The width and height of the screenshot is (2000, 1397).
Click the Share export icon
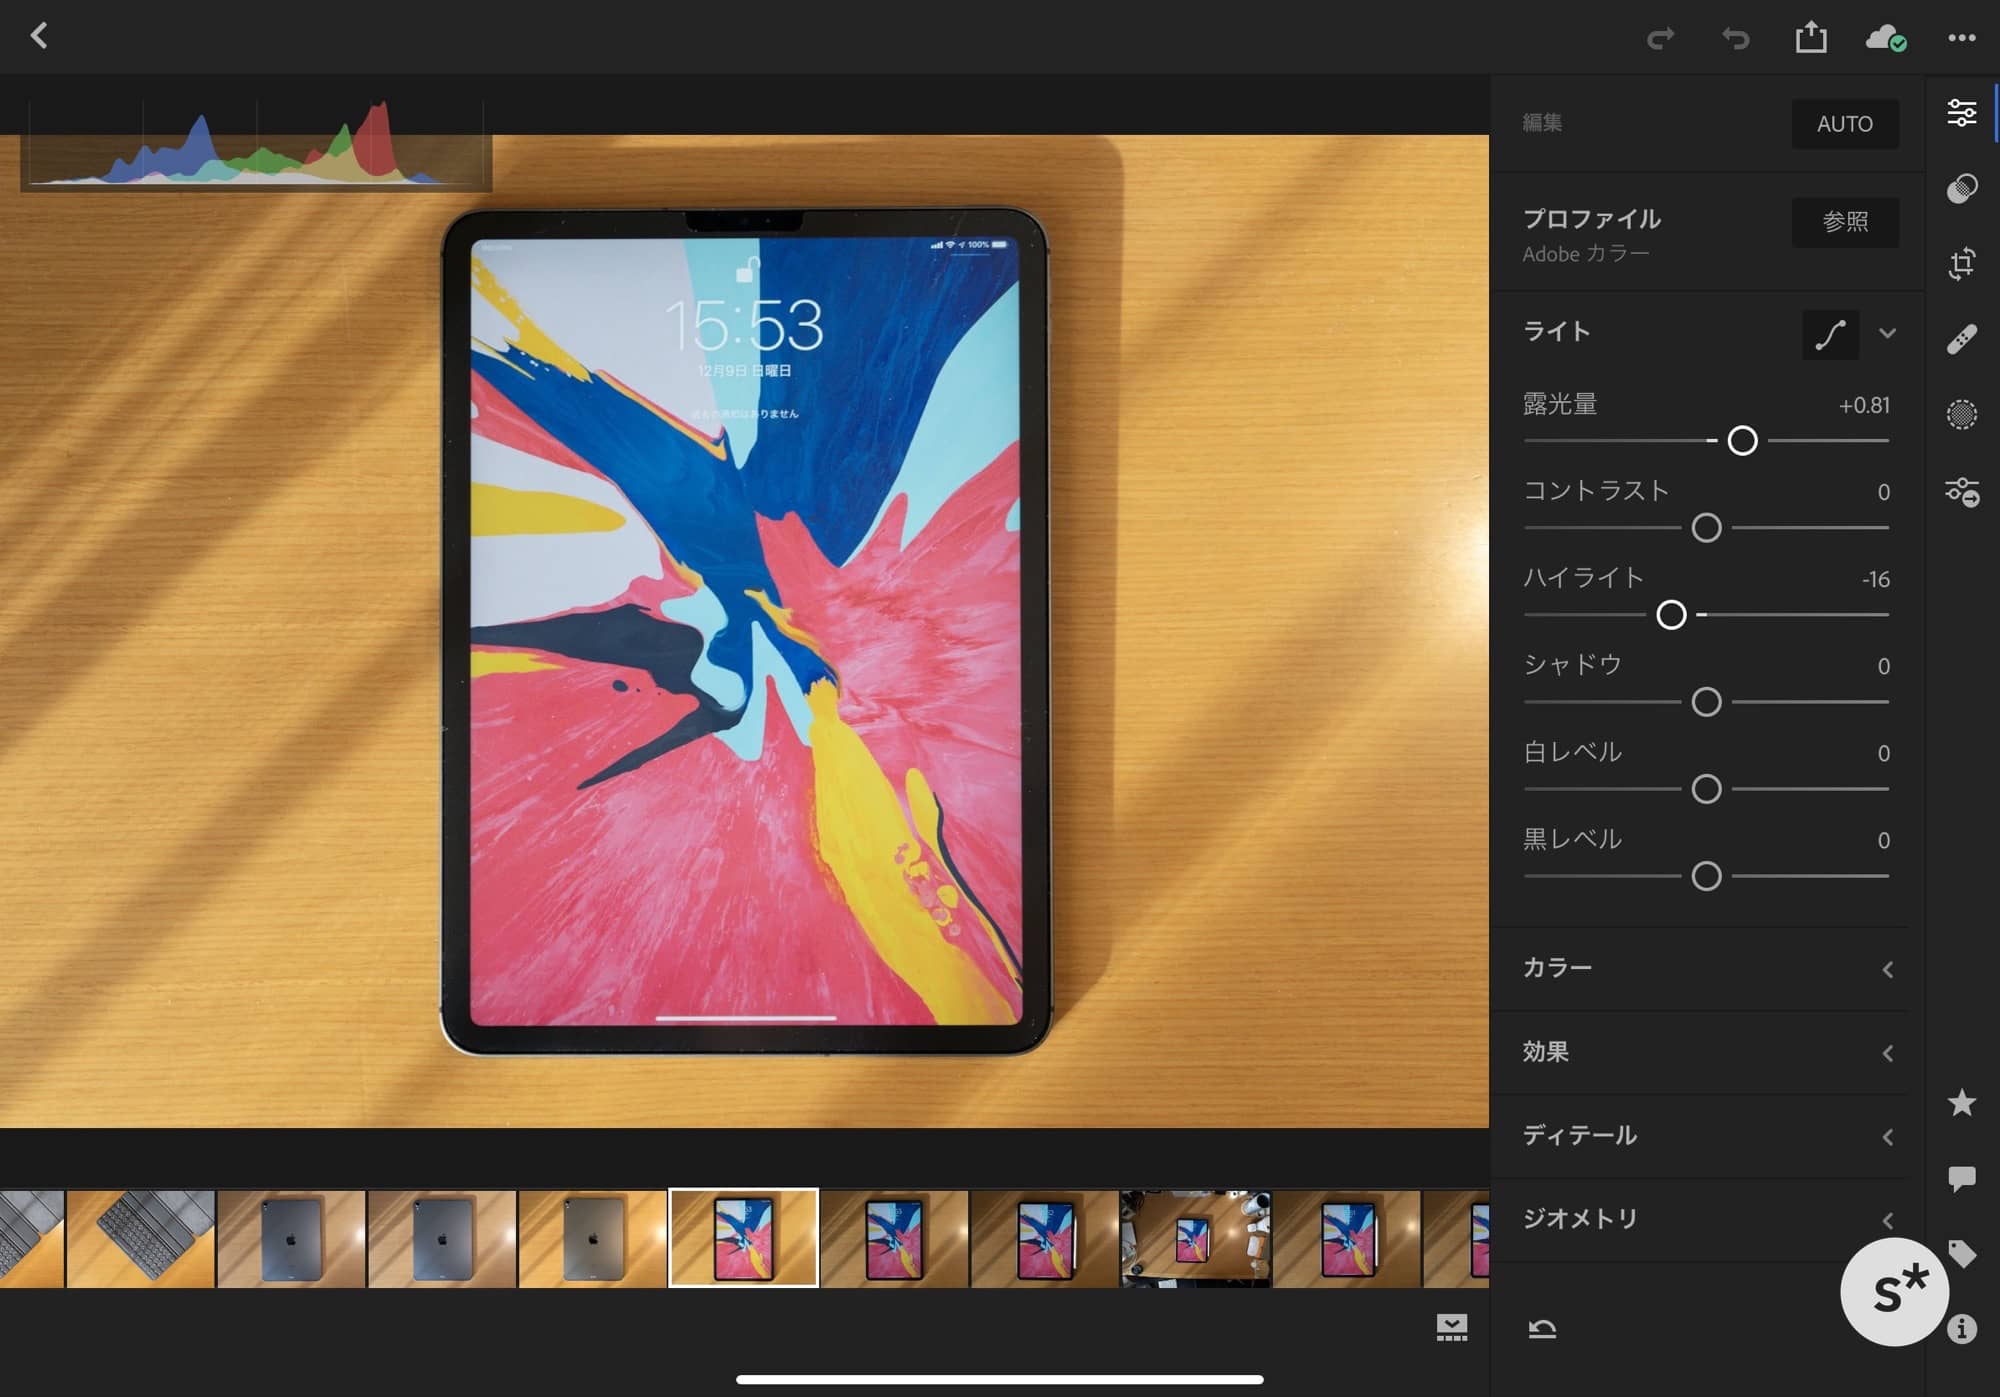[x=1810, y=38]
